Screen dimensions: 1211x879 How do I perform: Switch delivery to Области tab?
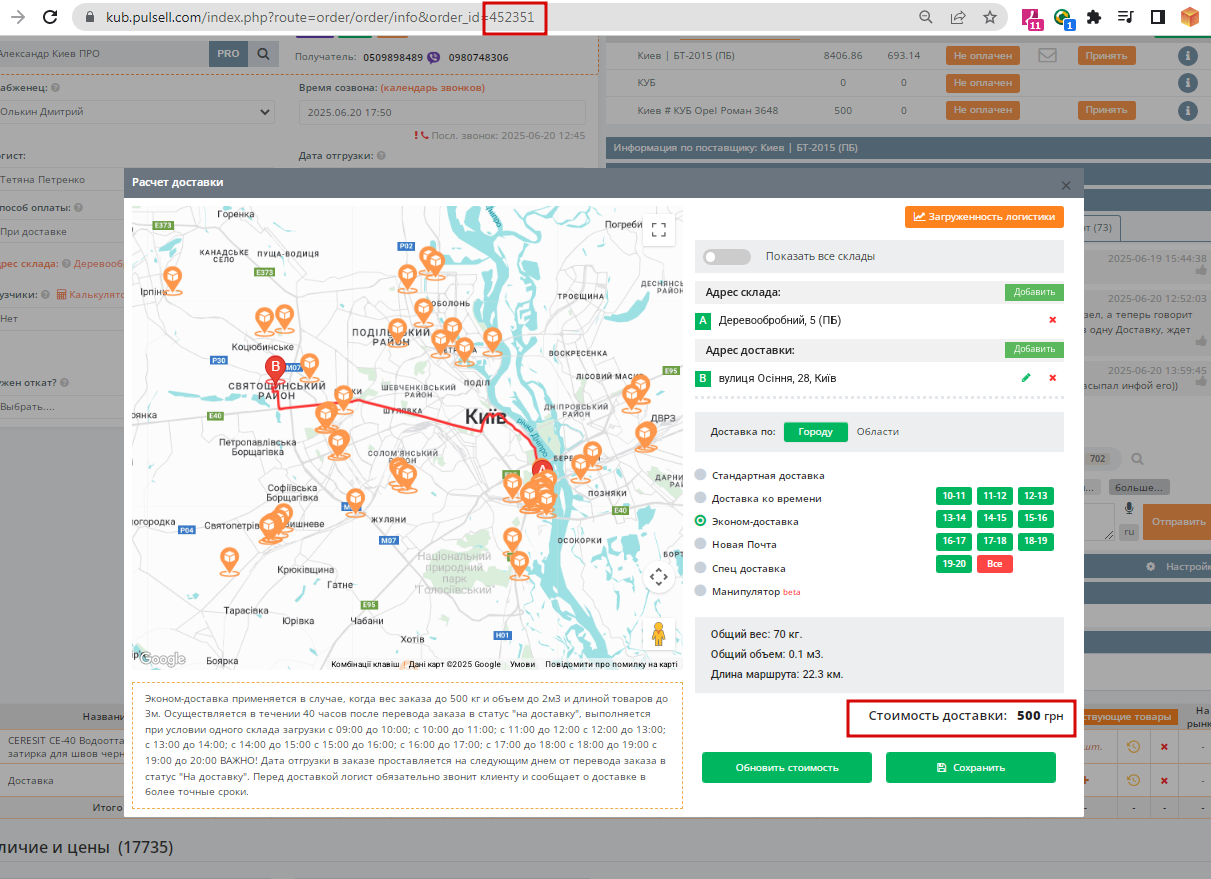(878, 432)
